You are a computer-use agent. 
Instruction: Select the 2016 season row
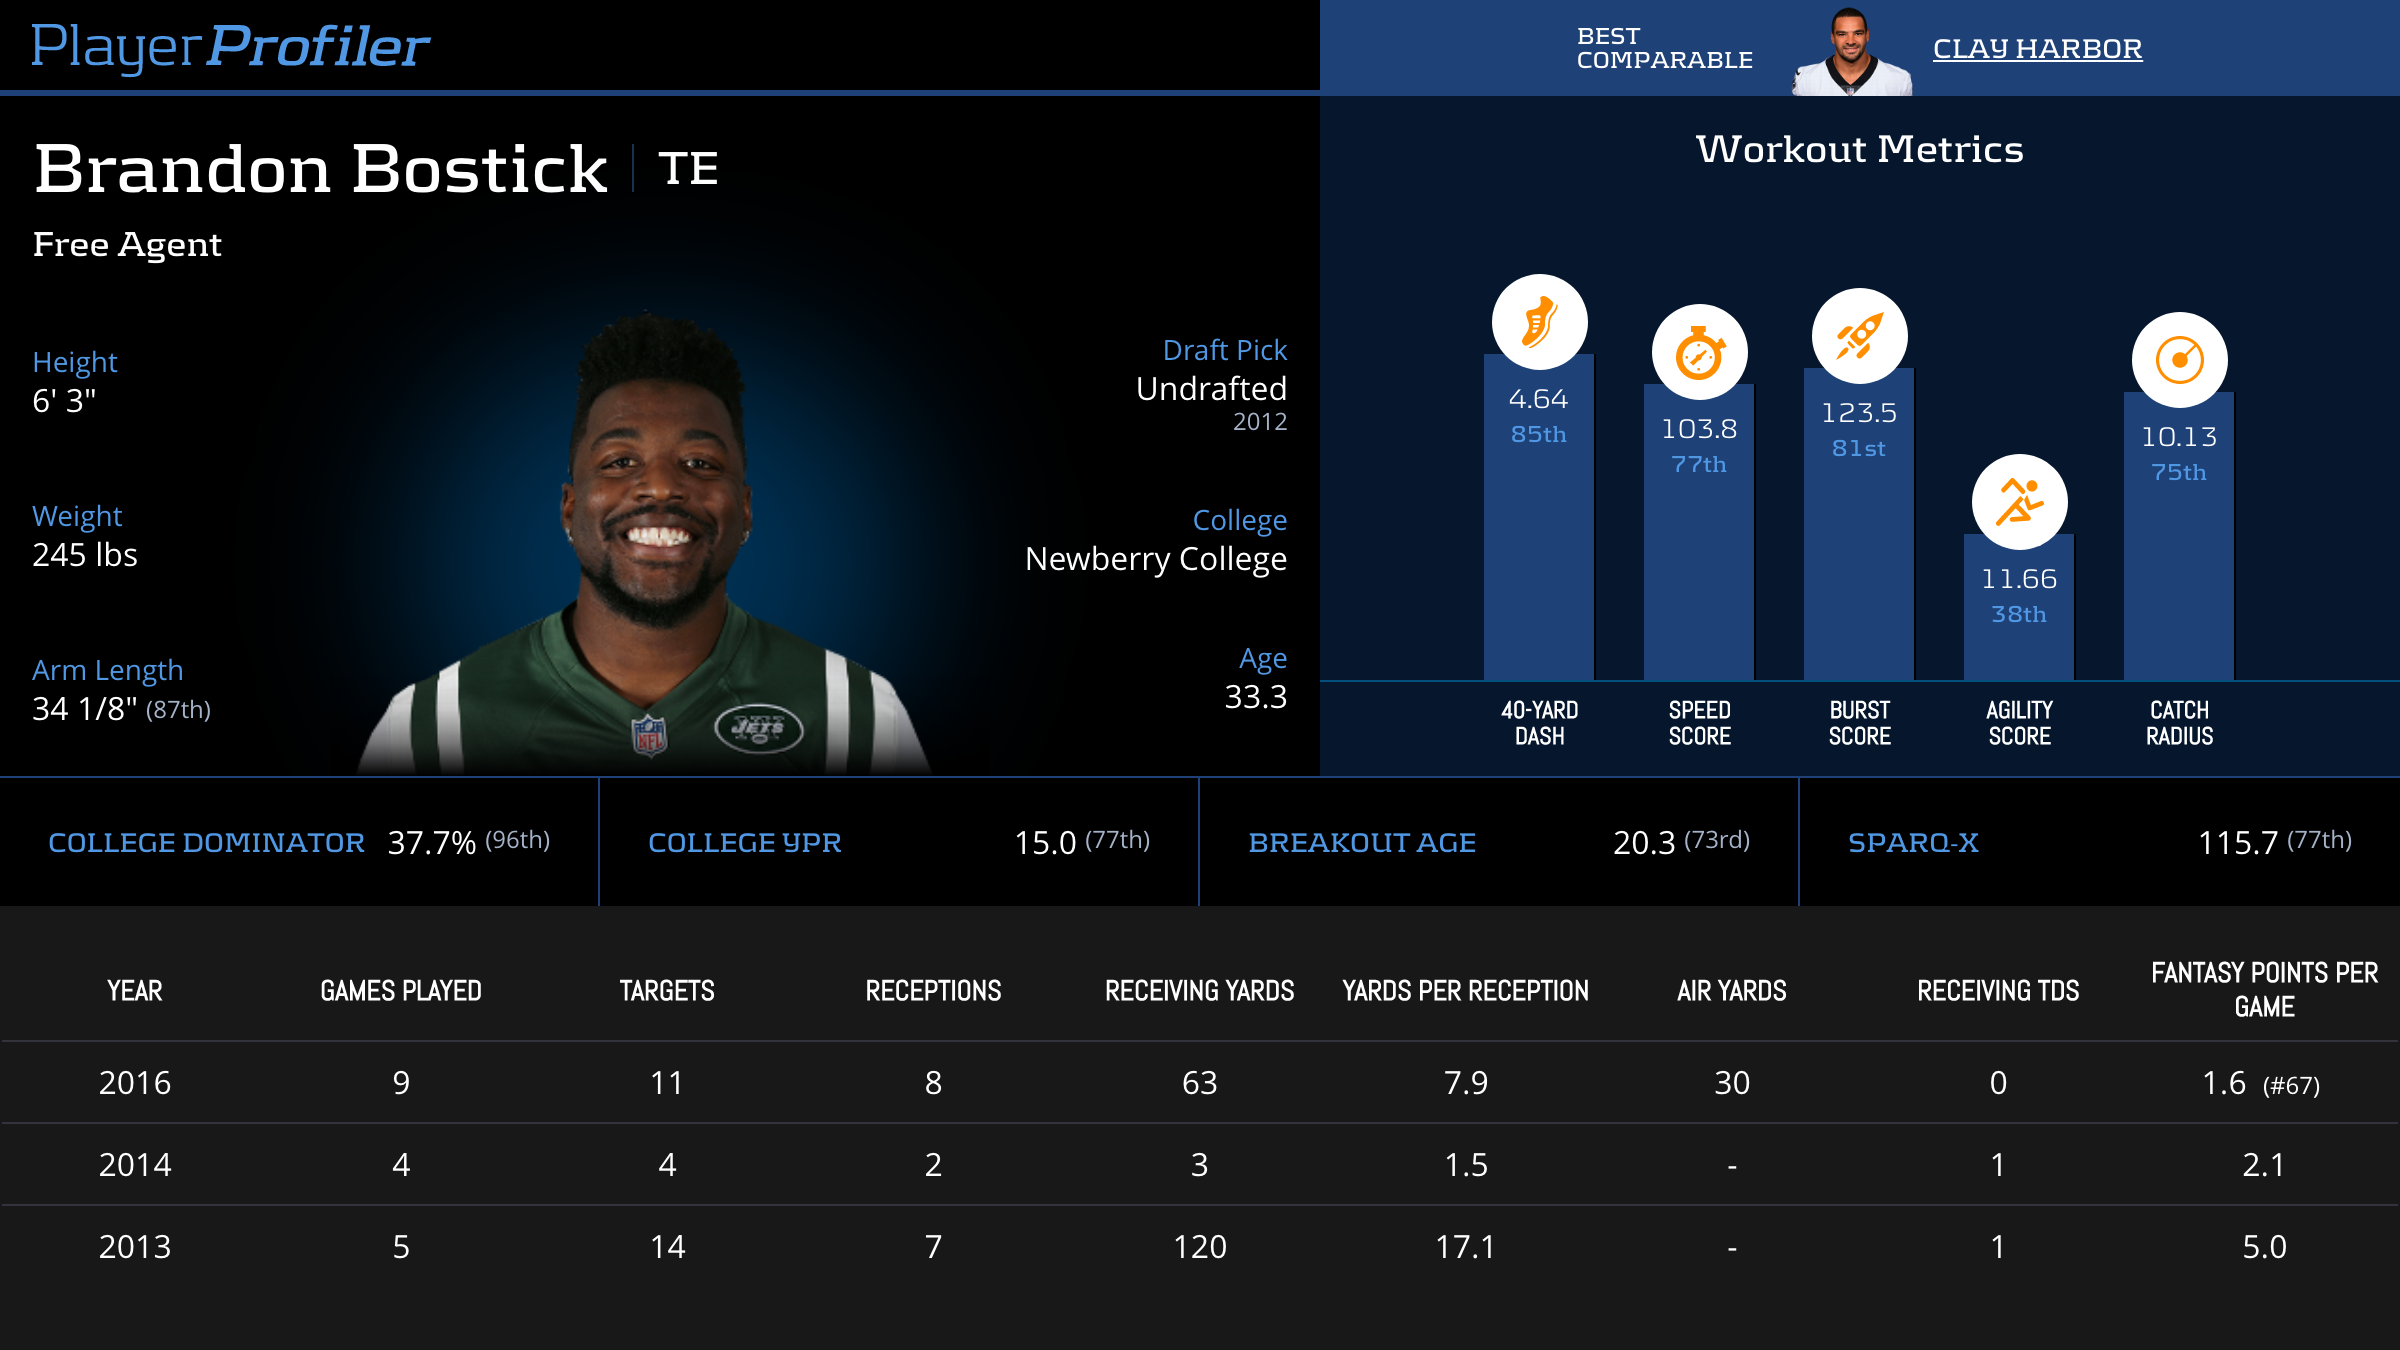click(x=135, y=1083)
